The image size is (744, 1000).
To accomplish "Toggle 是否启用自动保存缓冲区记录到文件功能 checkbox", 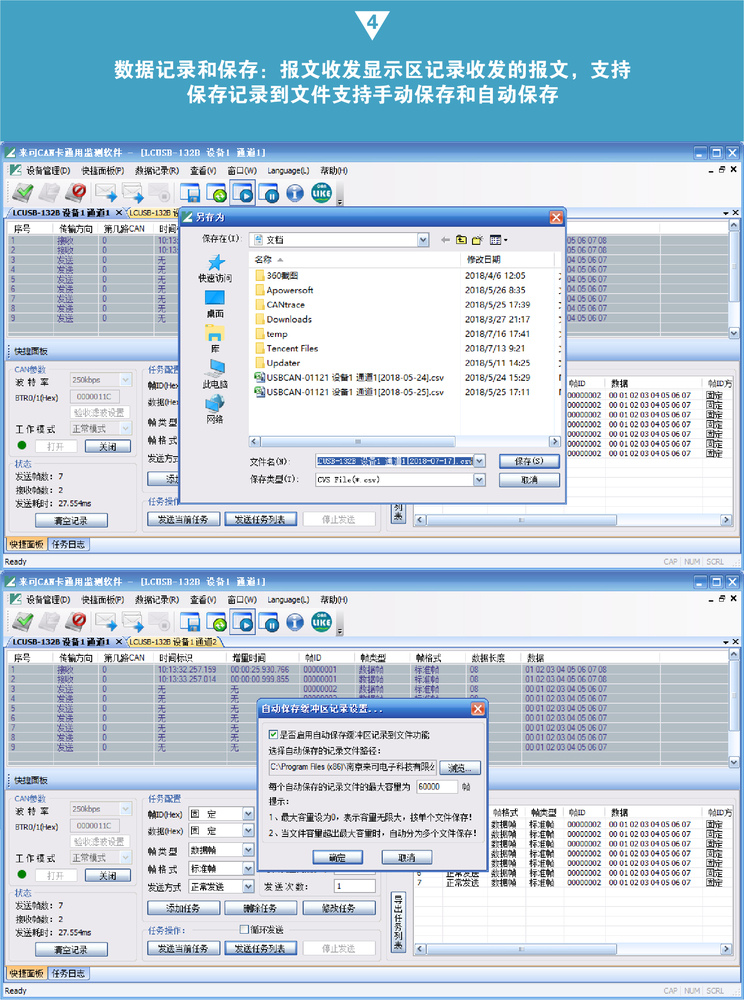I will 274,734.
